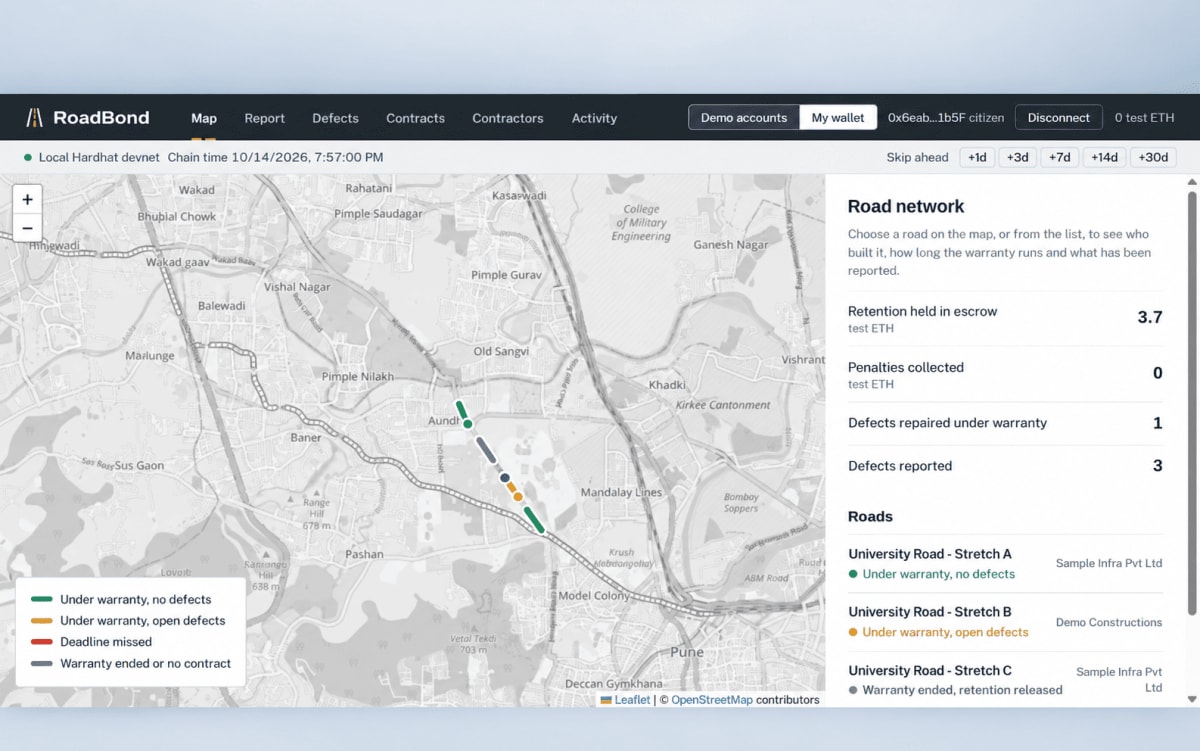The width and height of the screenshot is (1200, 751).
Task: Click Demo Constructions contractor name
Action: pyautogui.click(x=1109, y=622)
